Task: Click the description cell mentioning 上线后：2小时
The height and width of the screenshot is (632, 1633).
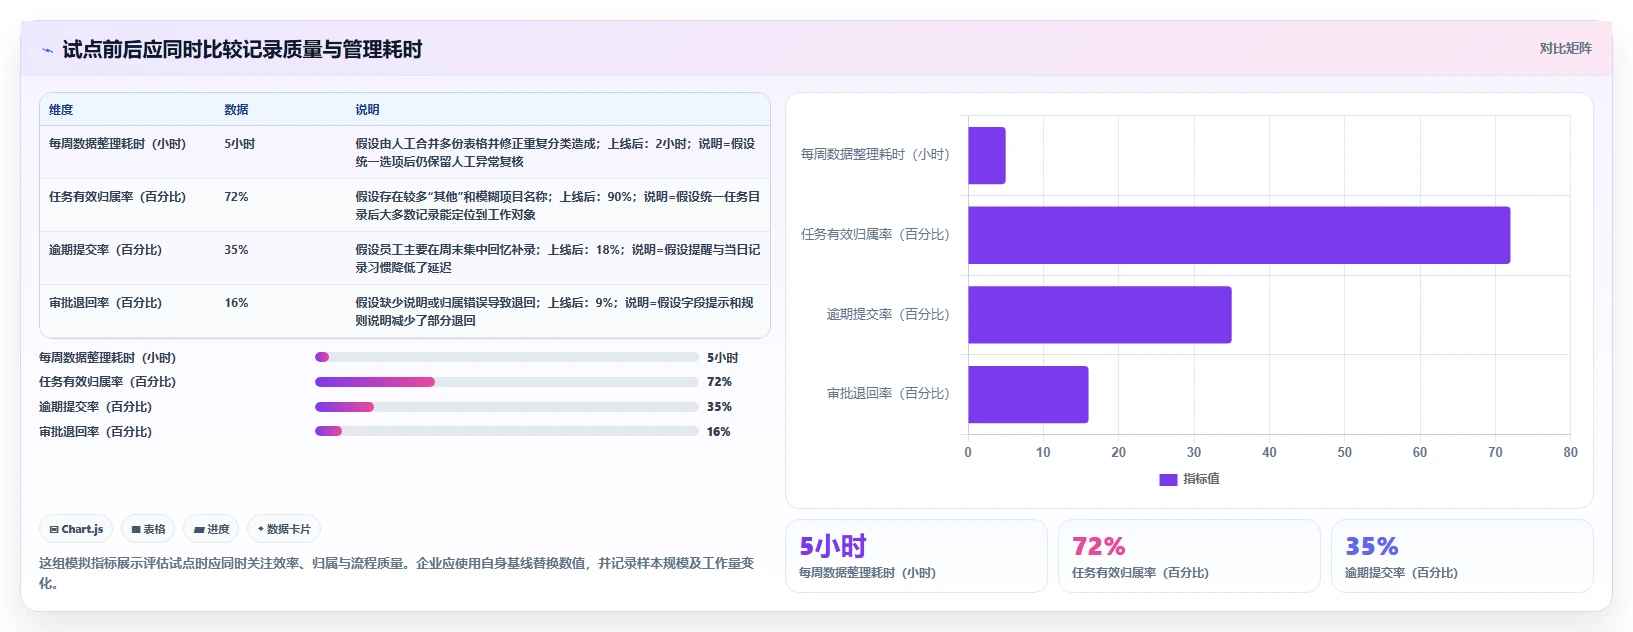Action: 557,152
